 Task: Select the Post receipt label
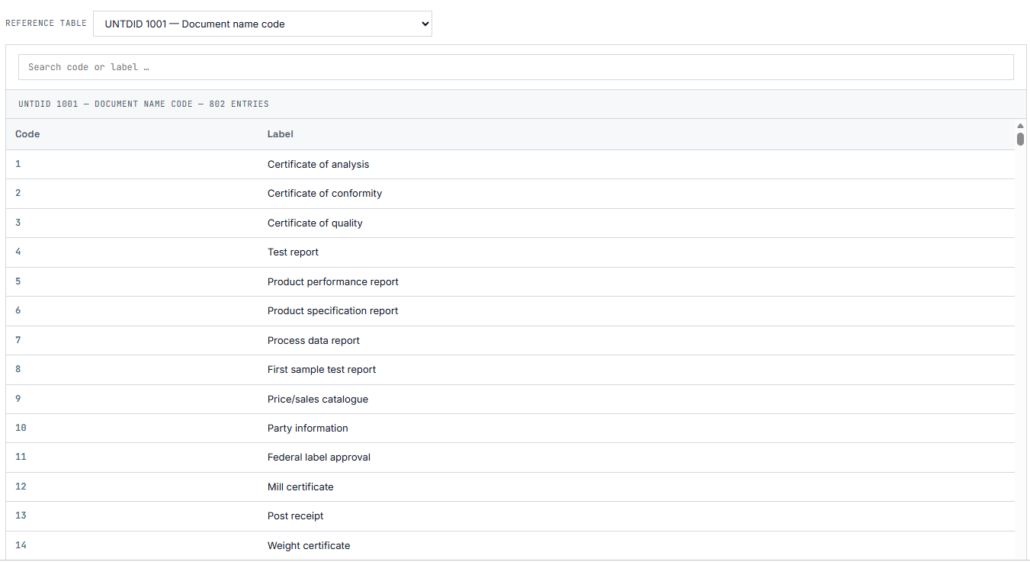point(295,516)
